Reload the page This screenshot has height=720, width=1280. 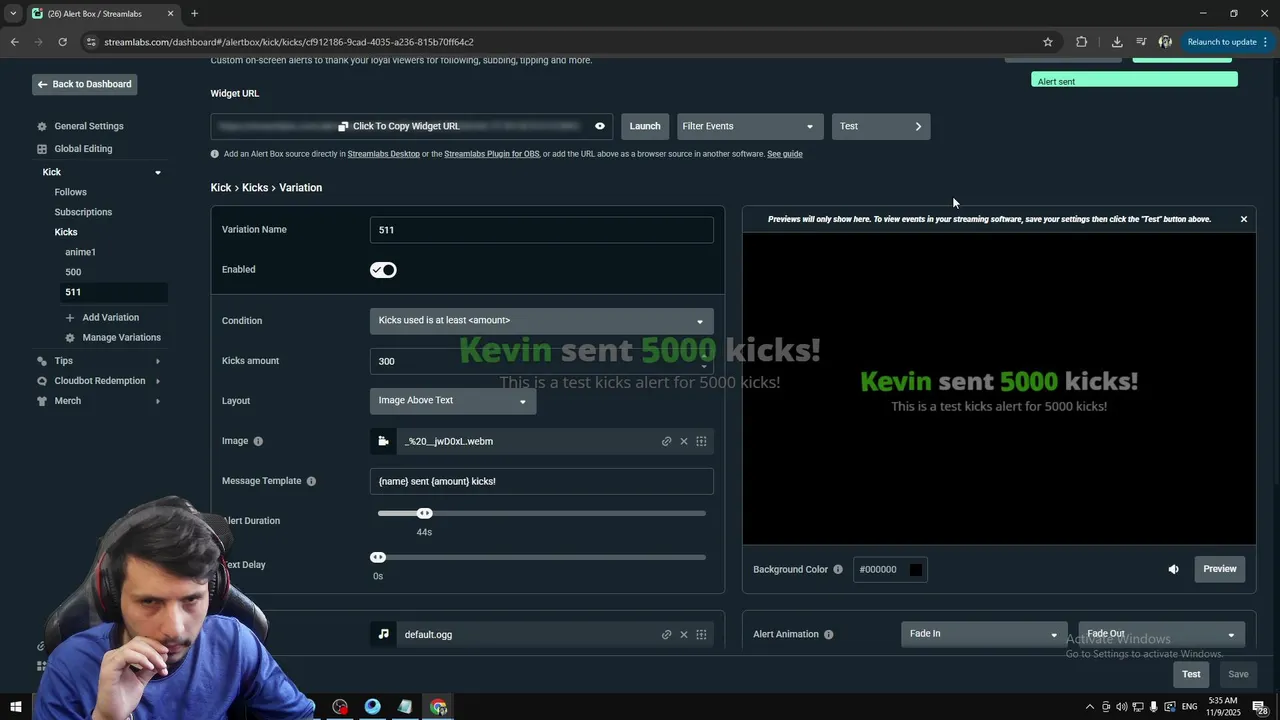tap(62, 42)
